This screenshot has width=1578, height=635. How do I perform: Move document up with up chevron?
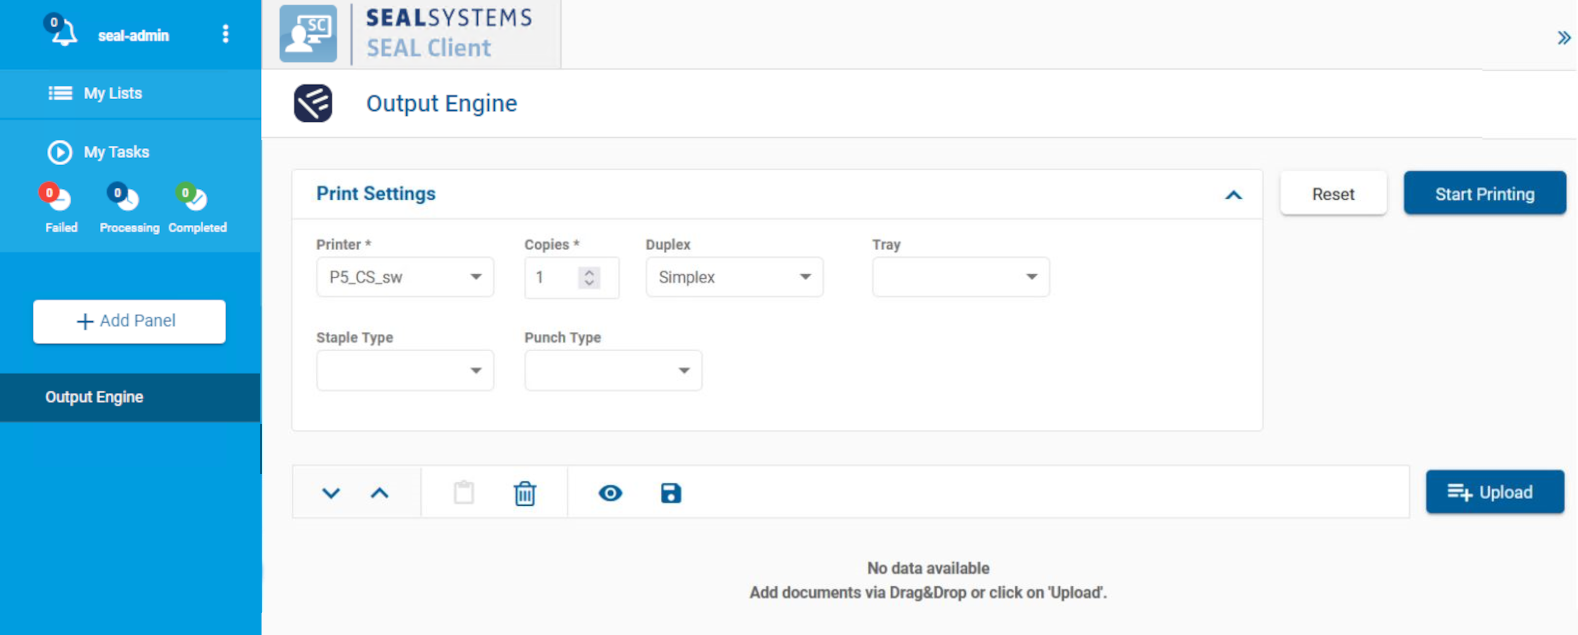coord(380,493)
